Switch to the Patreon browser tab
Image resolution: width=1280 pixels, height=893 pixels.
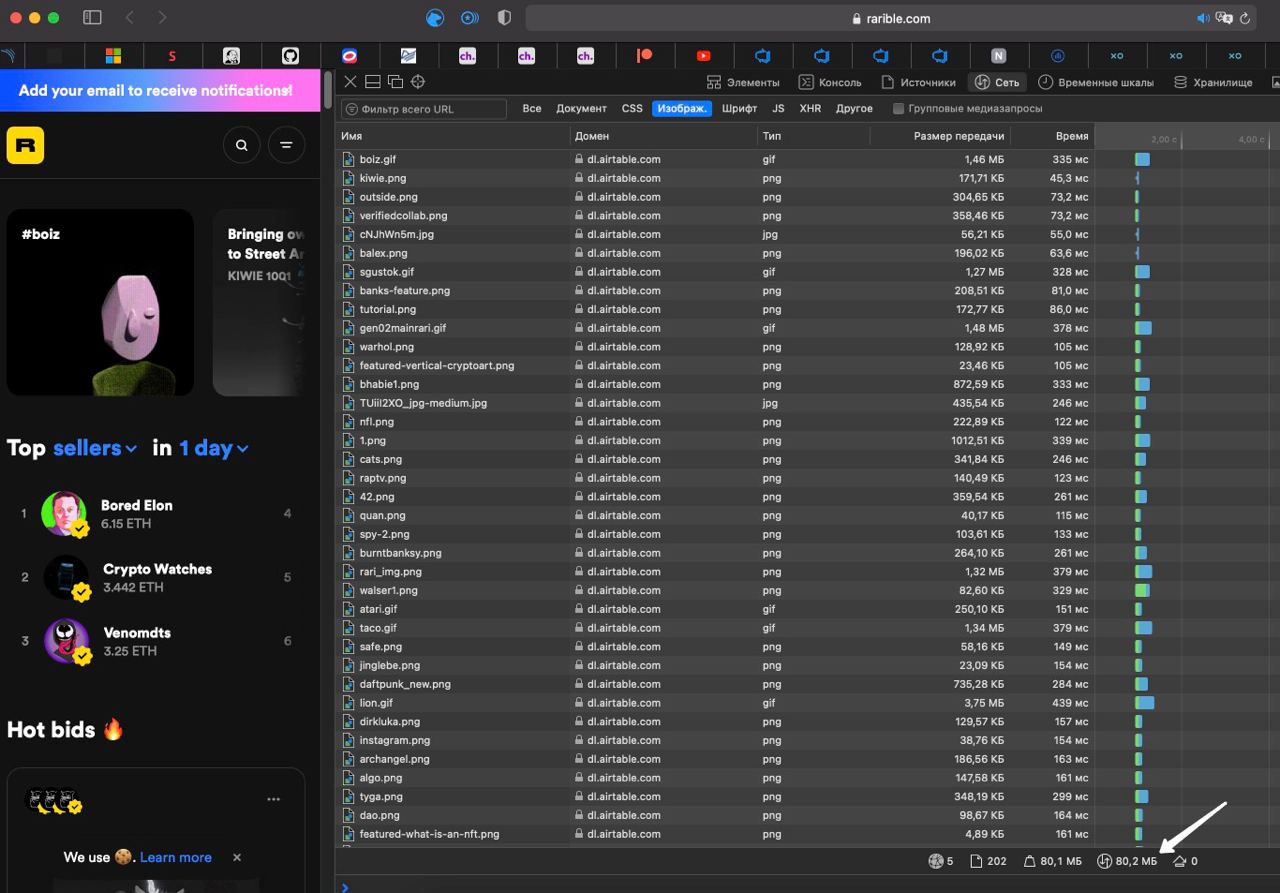[x=644, y=56]
